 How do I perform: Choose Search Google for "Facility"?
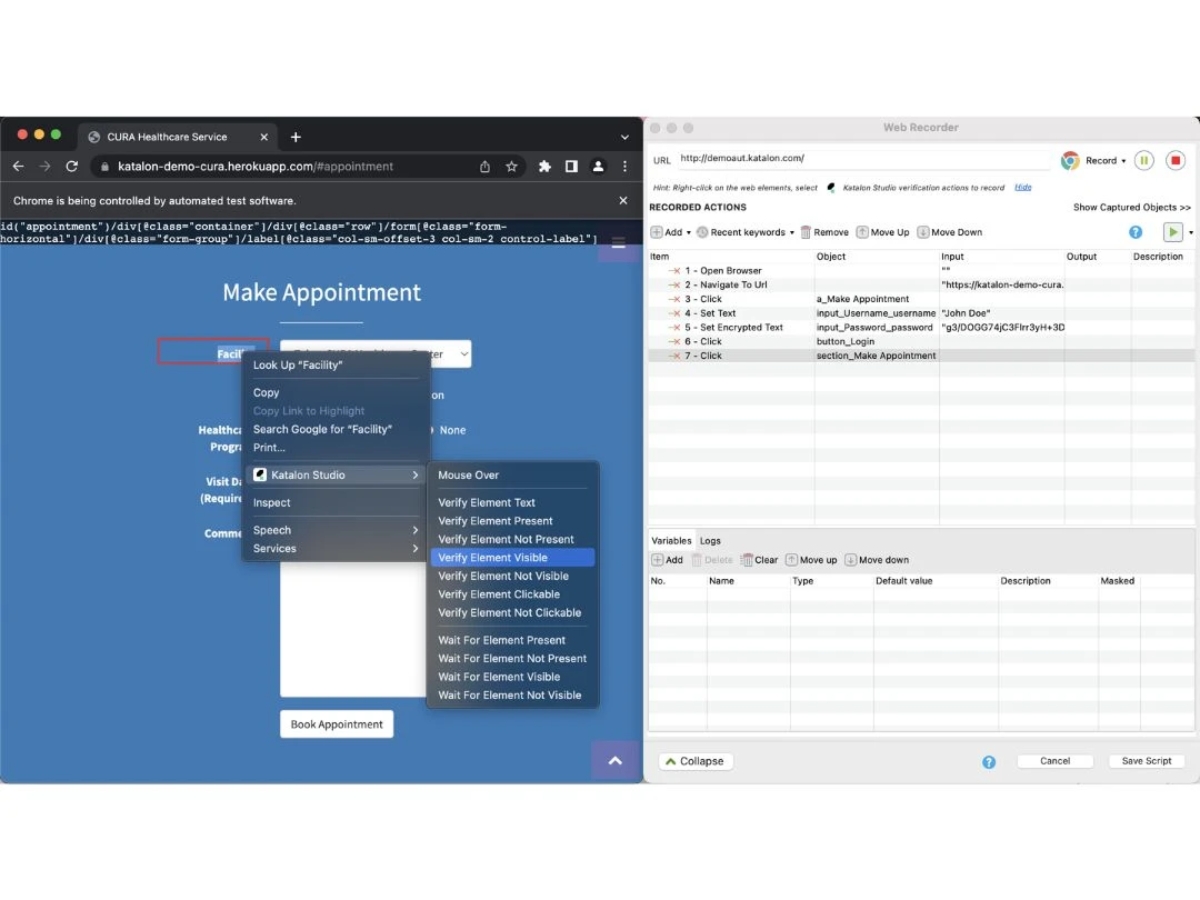tap(336, 429)
